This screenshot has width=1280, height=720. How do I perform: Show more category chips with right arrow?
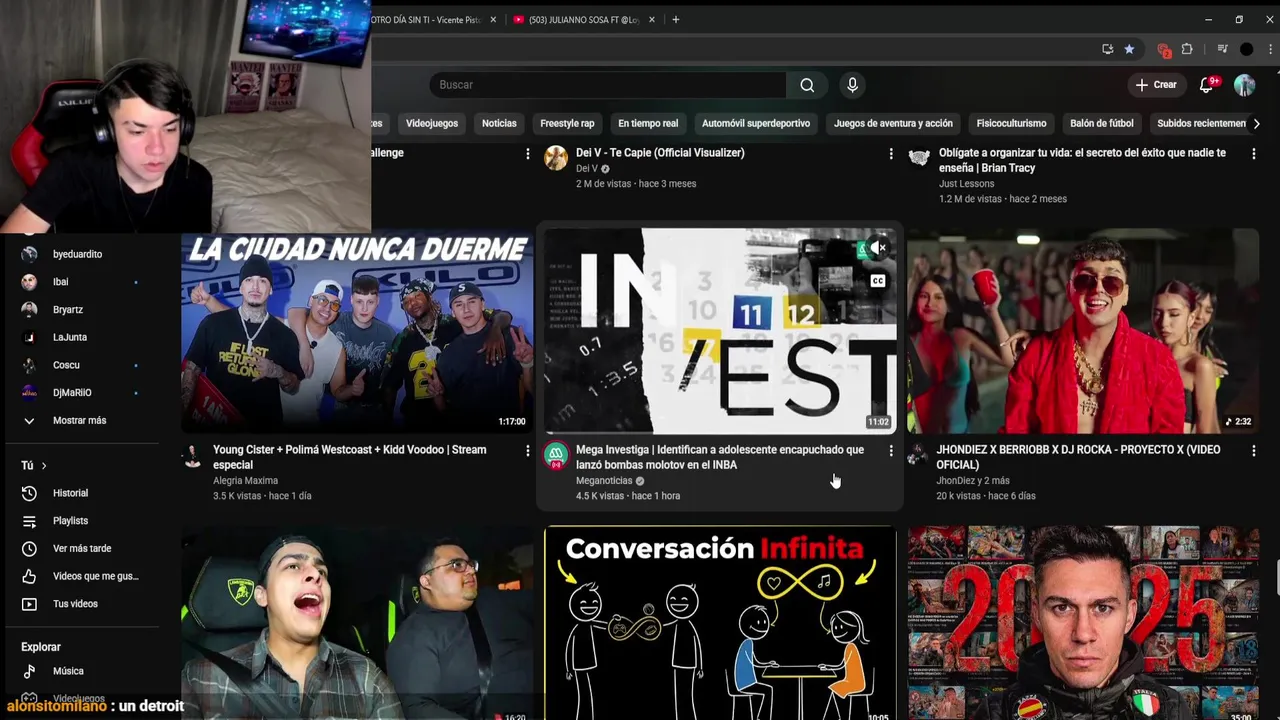1256,123
